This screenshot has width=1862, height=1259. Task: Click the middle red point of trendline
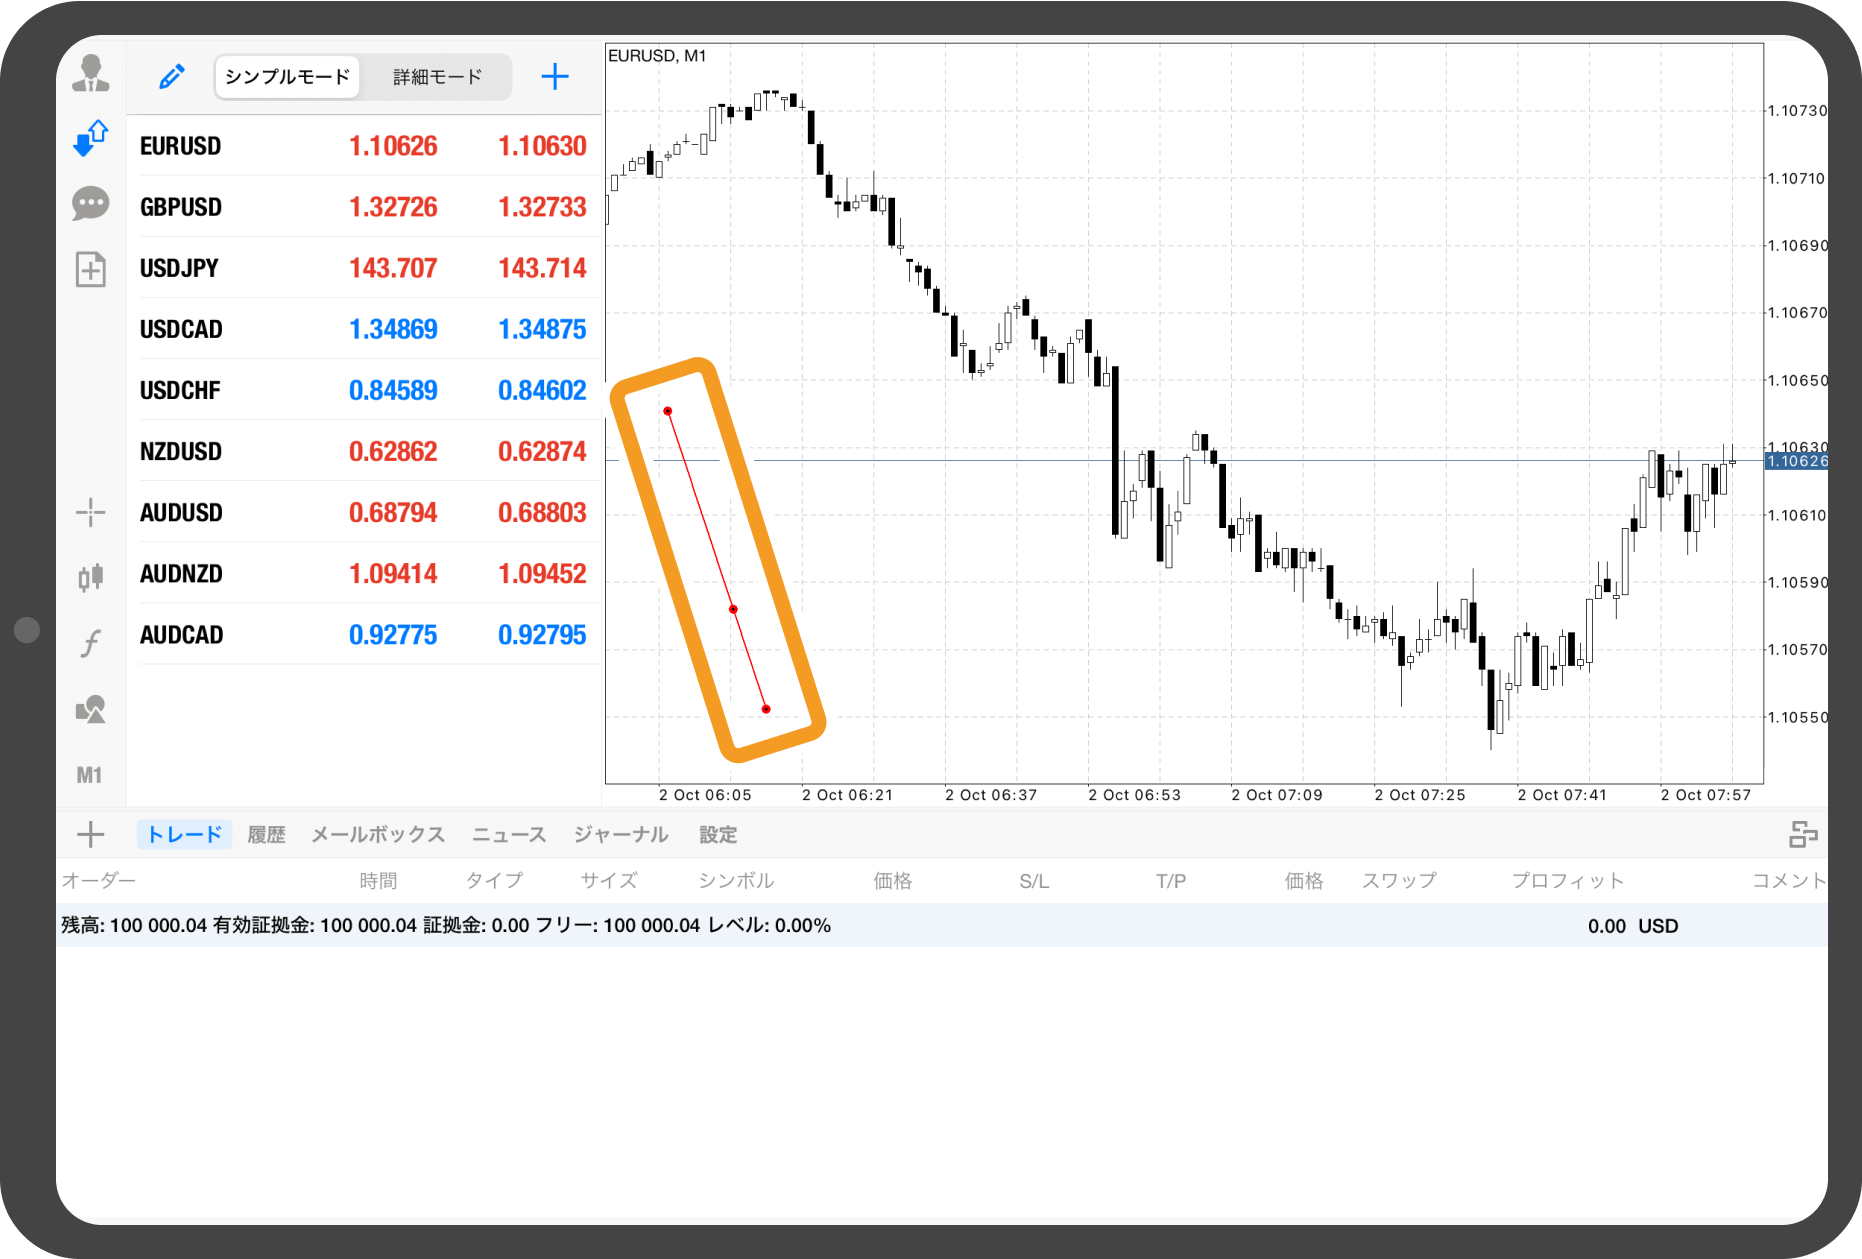[x=733, y=609]
